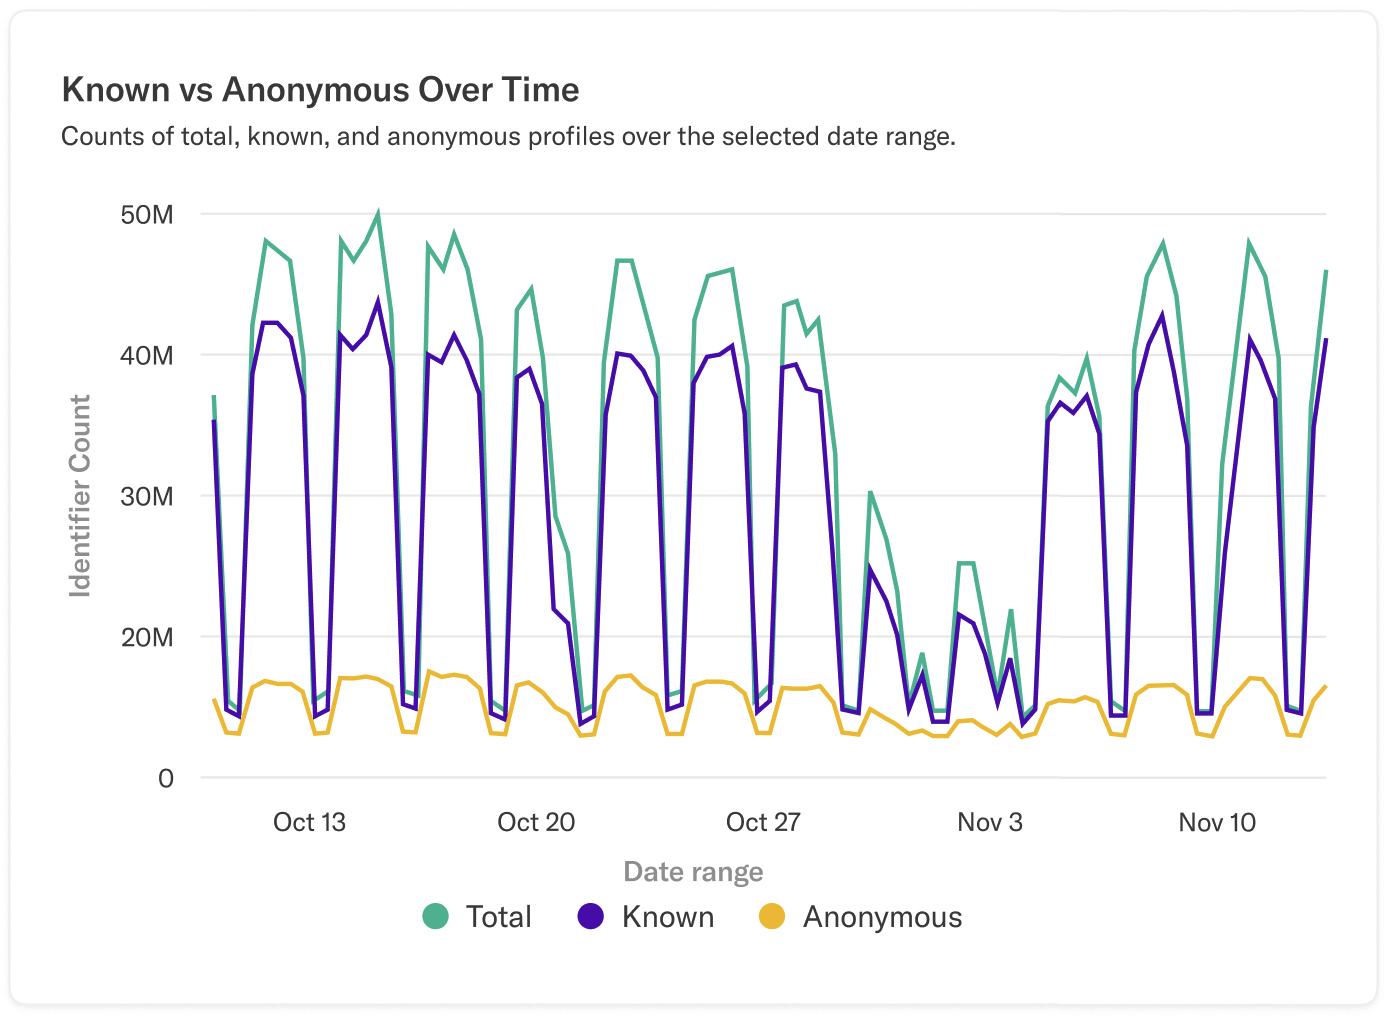Click the chart title Known vs Anonymous Over Time
This screenshot has height=1016, width=1388.
pyautogui.click(x=320, y=90)
